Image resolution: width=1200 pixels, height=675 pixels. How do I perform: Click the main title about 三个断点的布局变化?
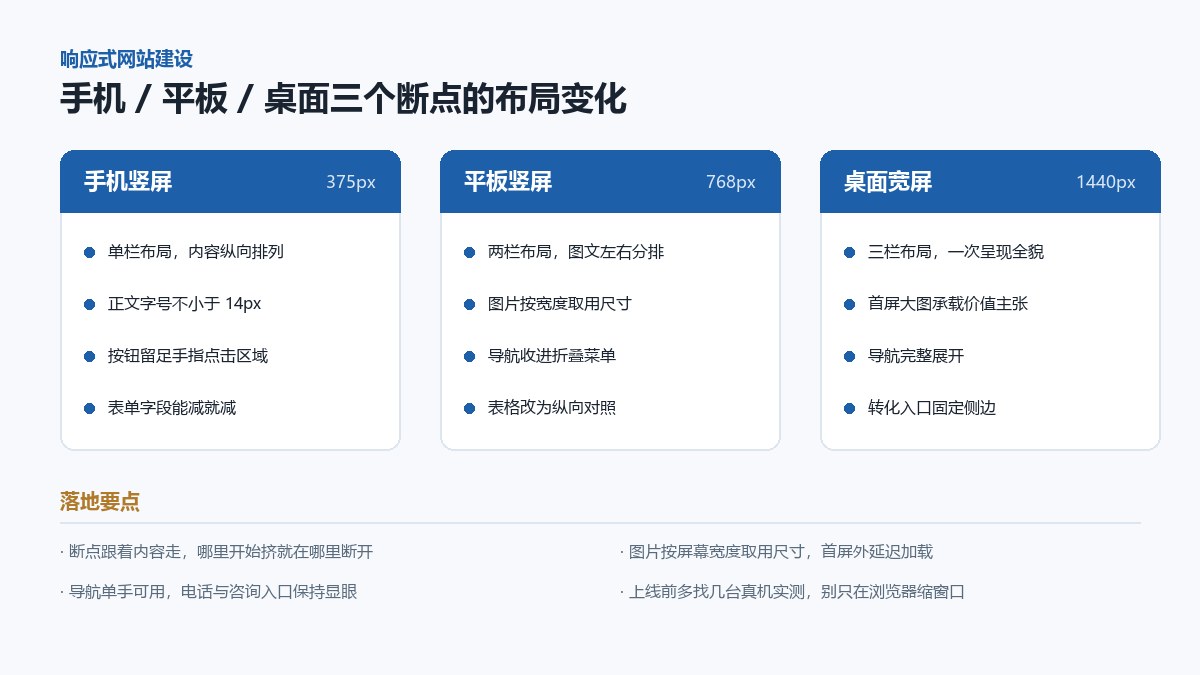click(x=343, y=99)
